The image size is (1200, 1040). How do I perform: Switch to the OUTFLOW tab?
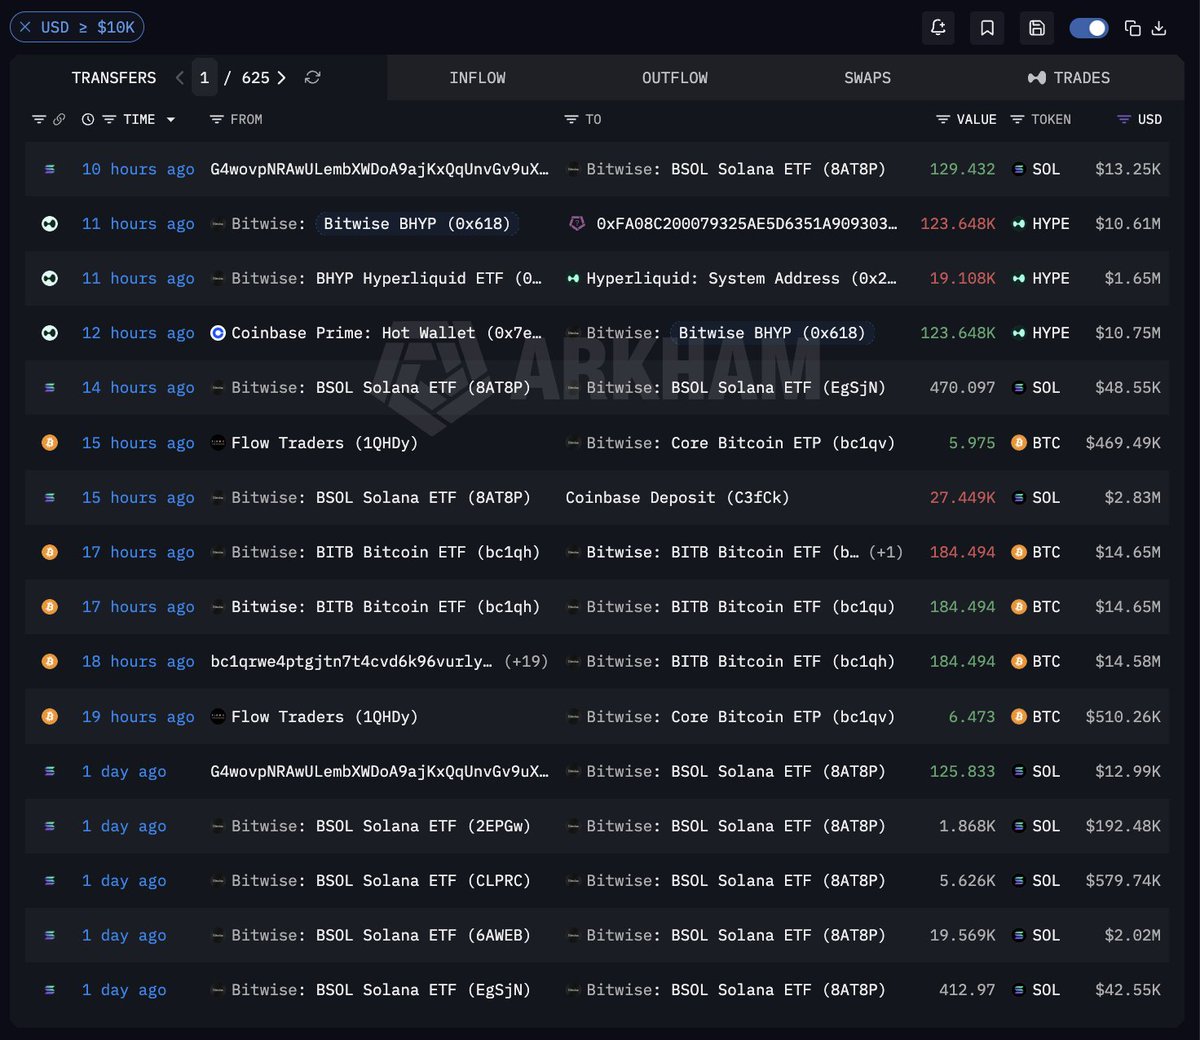coord(675,78)
